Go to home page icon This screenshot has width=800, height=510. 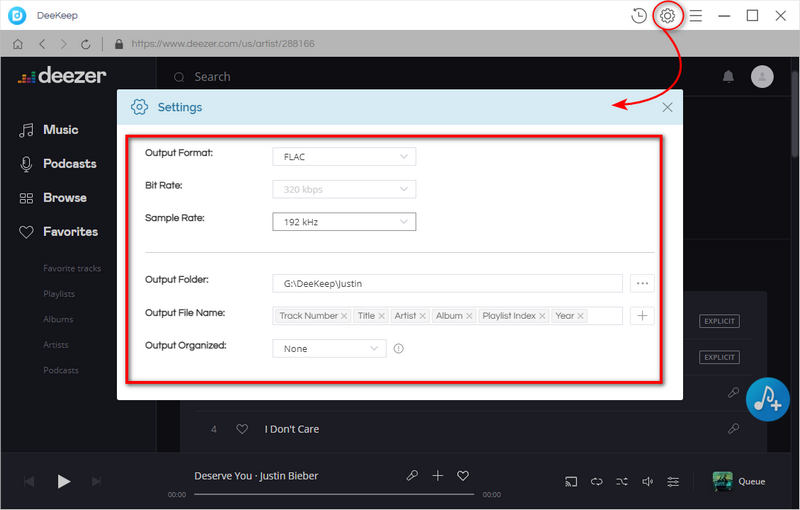click(18, 44)
